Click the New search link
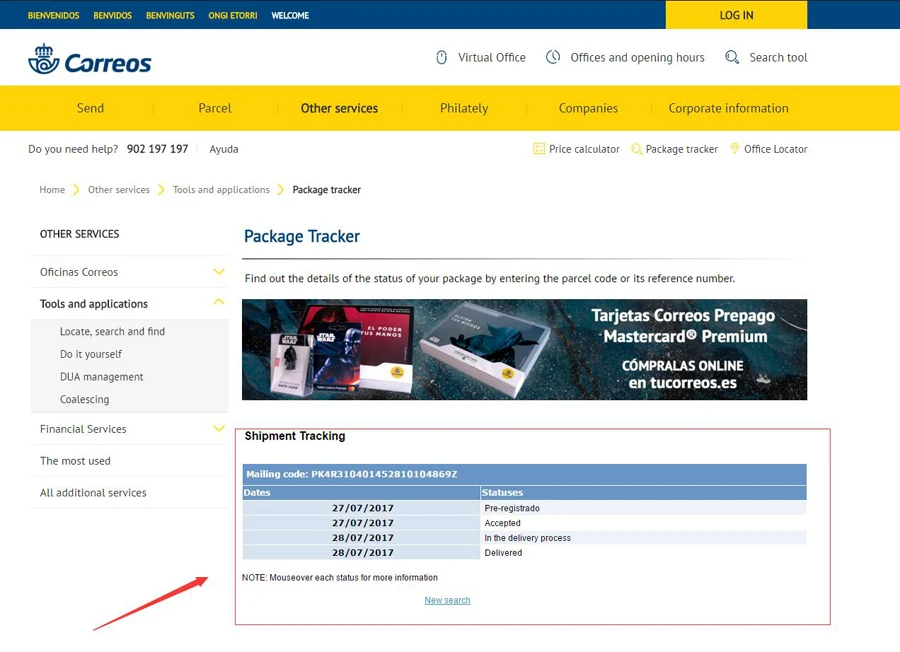 (x=447, y=600)
